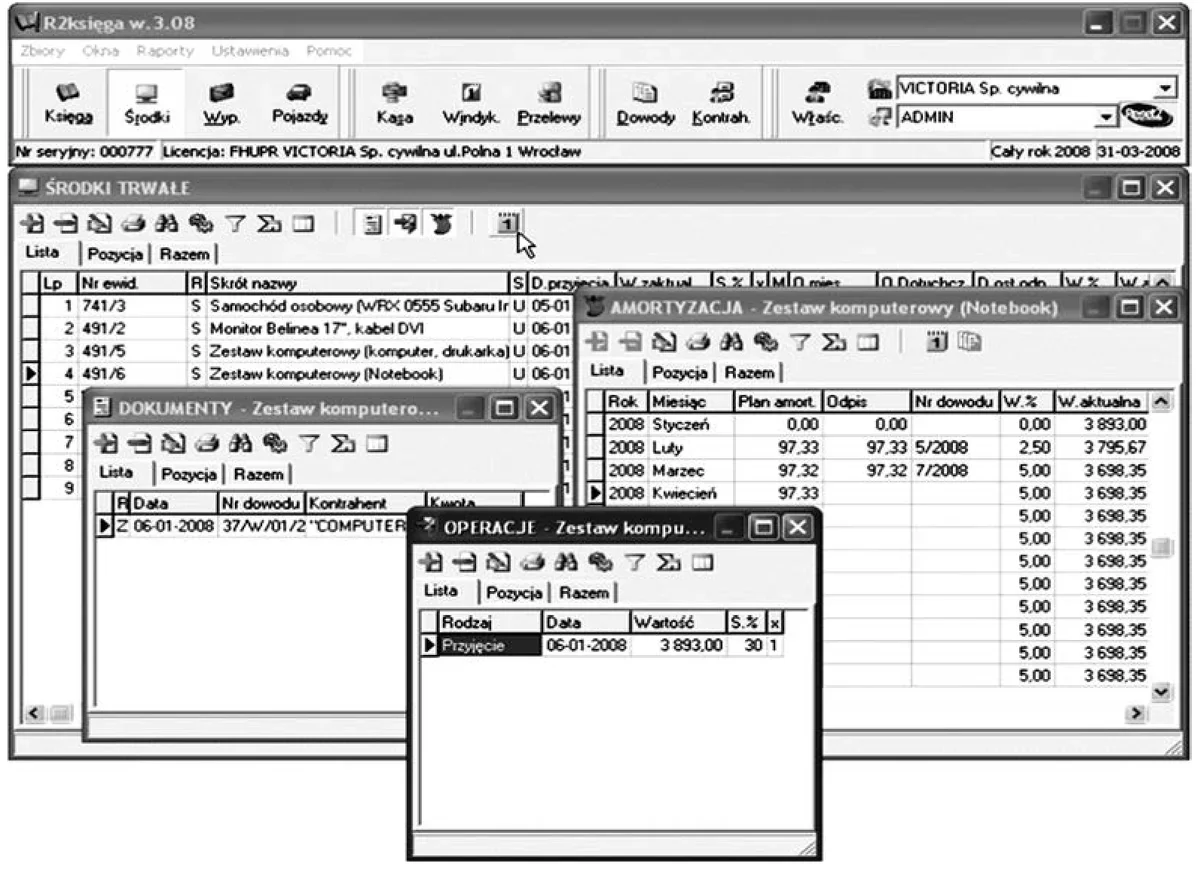Open the Wyp. module in the main toolbar
Screen dimensions: 1200x869
(x=222, y=102)
